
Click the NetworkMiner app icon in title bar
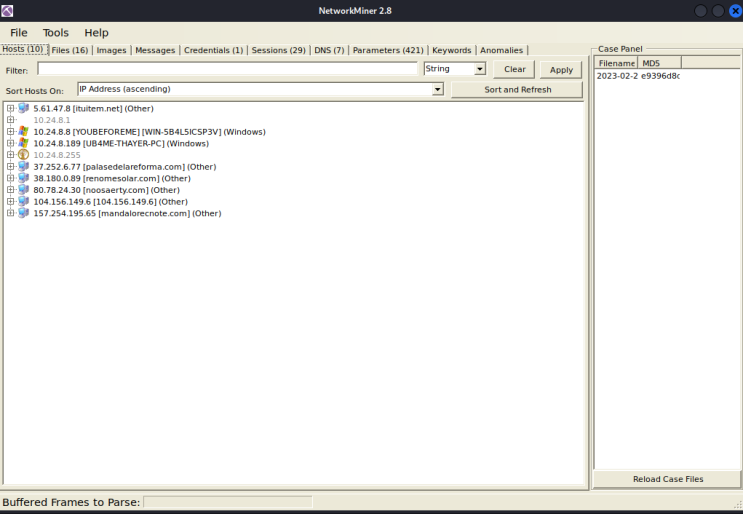tap(7, 10)
